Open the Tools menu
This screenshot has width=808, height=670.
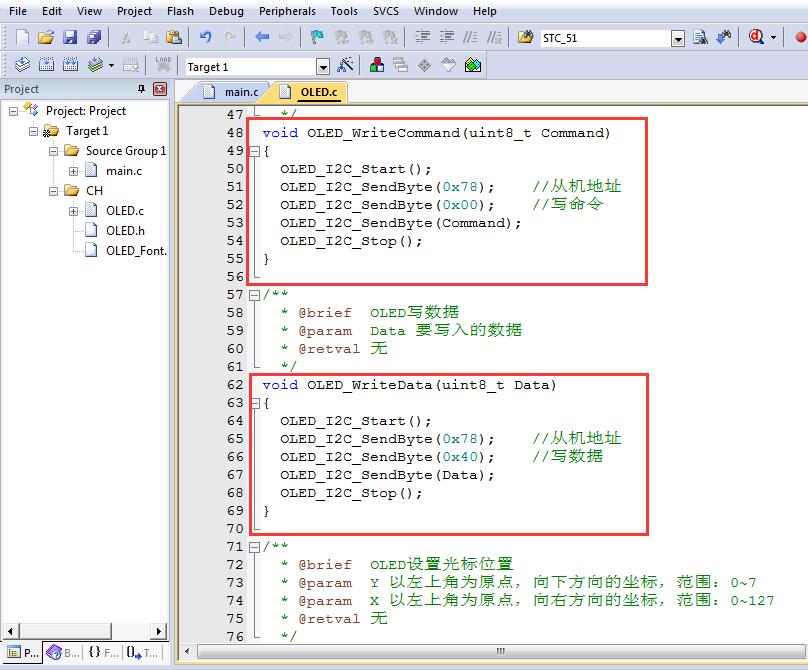point(344,11)
